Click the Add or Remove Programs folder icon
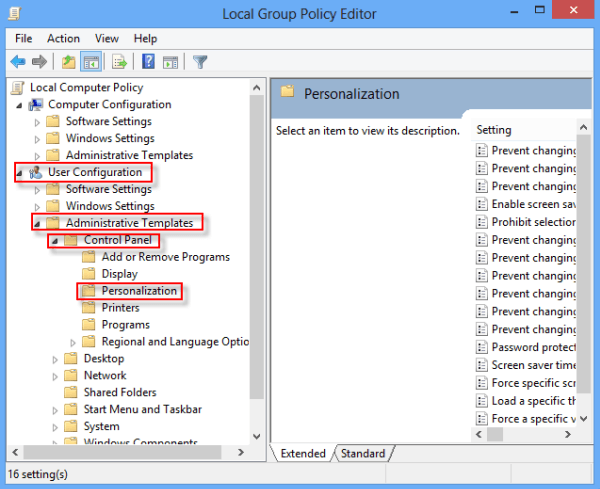The height and width of the screenshot is (489, 600). click(x=89, y=257)
